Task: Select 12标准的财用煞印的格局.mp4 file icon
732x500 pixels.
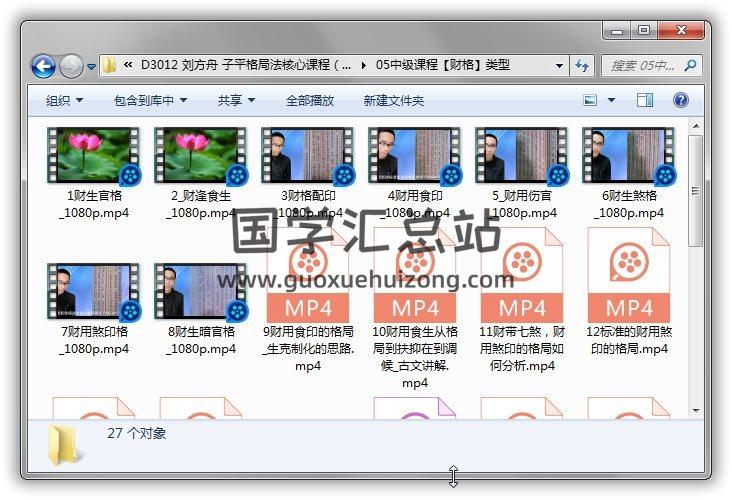Action: (x=628, y=275)
